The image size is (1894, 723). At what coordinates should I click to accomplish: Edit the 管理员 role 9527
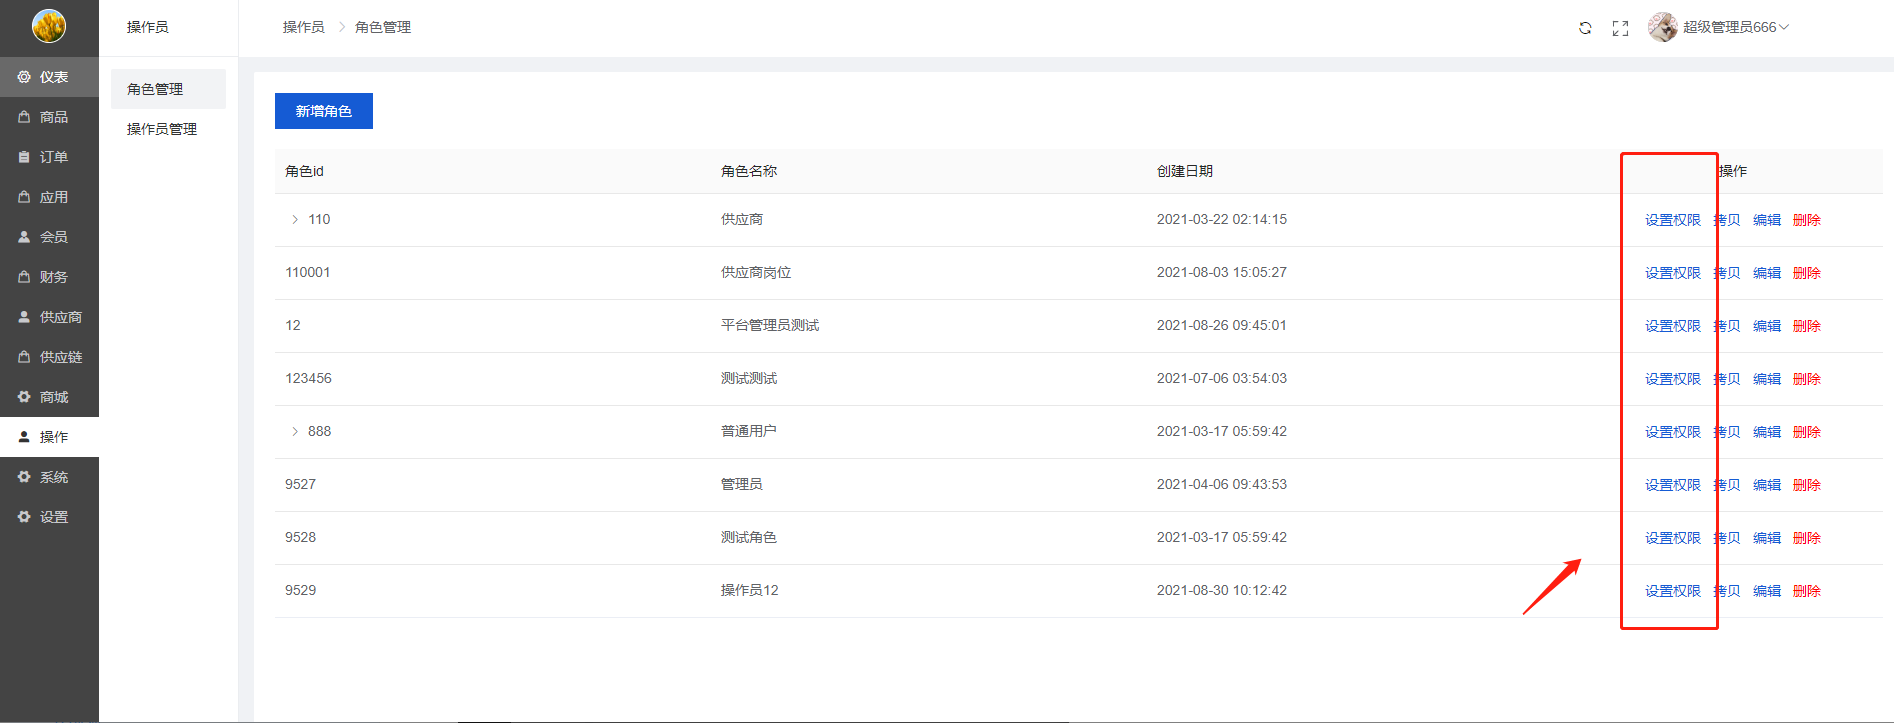coord(1766,485)
